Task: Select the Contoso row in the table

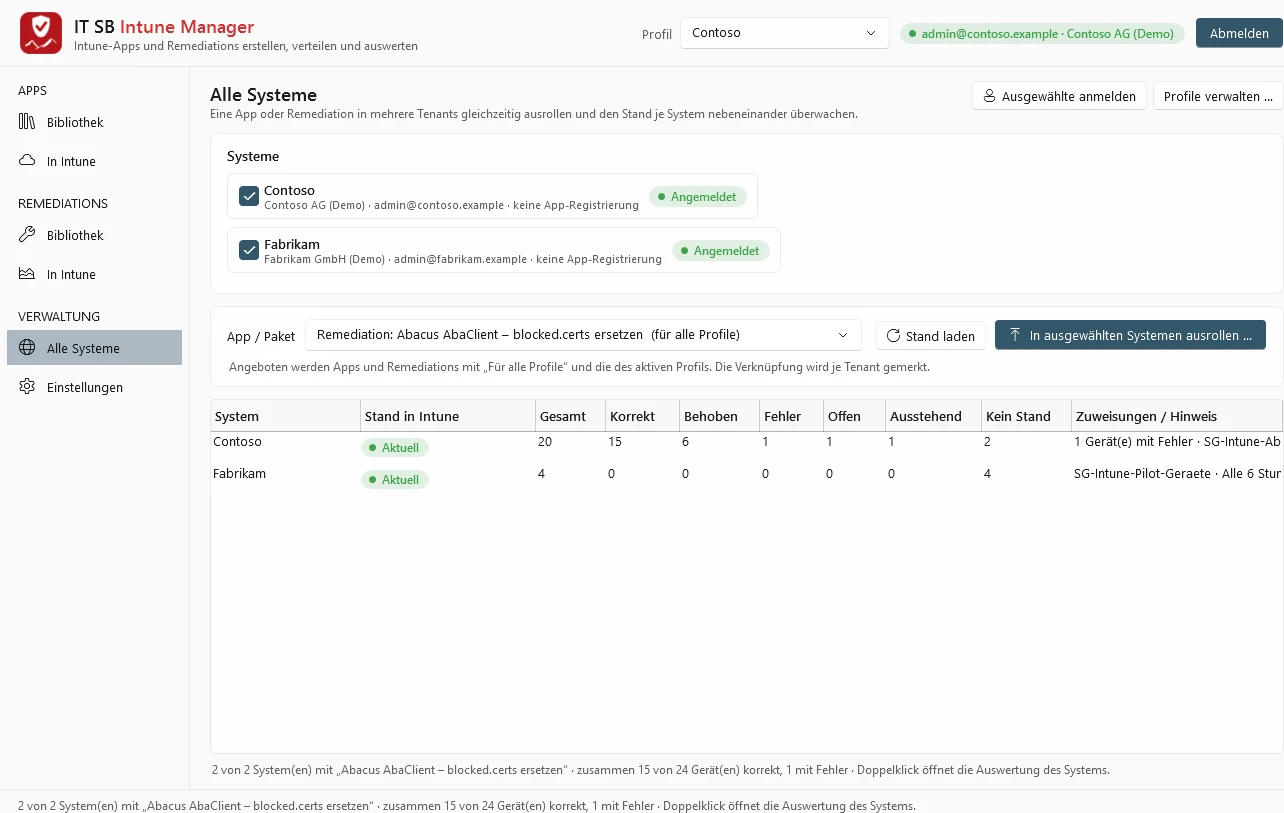Action: (x=746, y=447)
